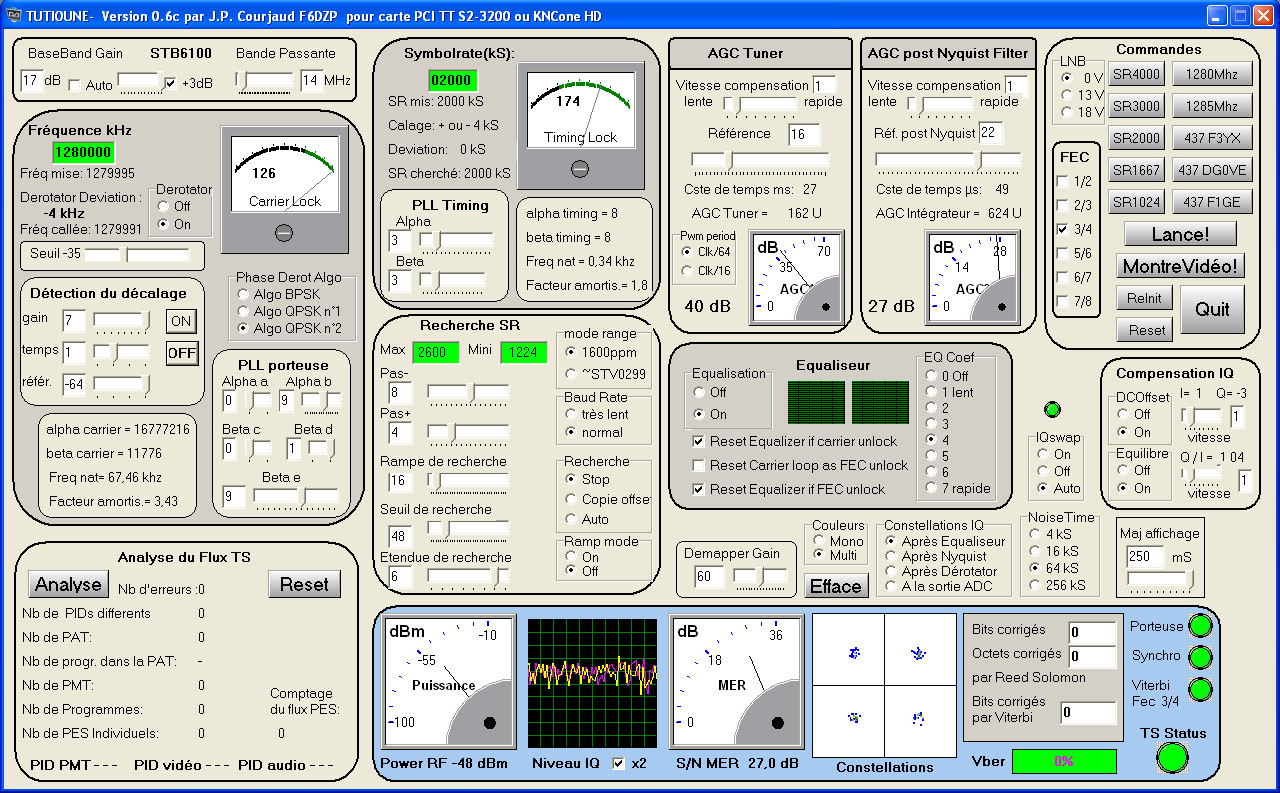Toggle the +3dB BaseBand Gain checkbox
1280x793 pixels.
(x=170, y=84)
